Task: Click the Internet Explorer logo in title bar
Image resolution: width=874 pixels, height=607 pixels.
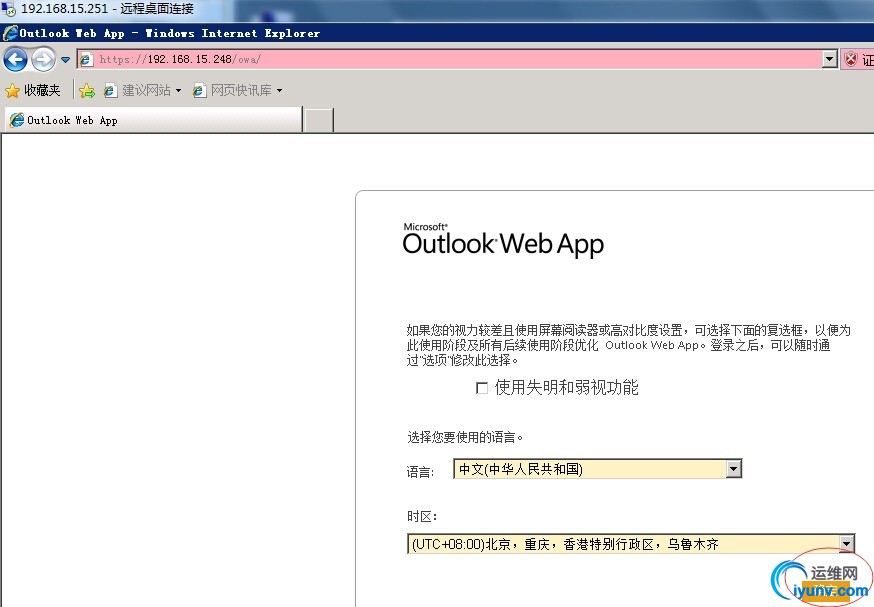Action: 11,33
